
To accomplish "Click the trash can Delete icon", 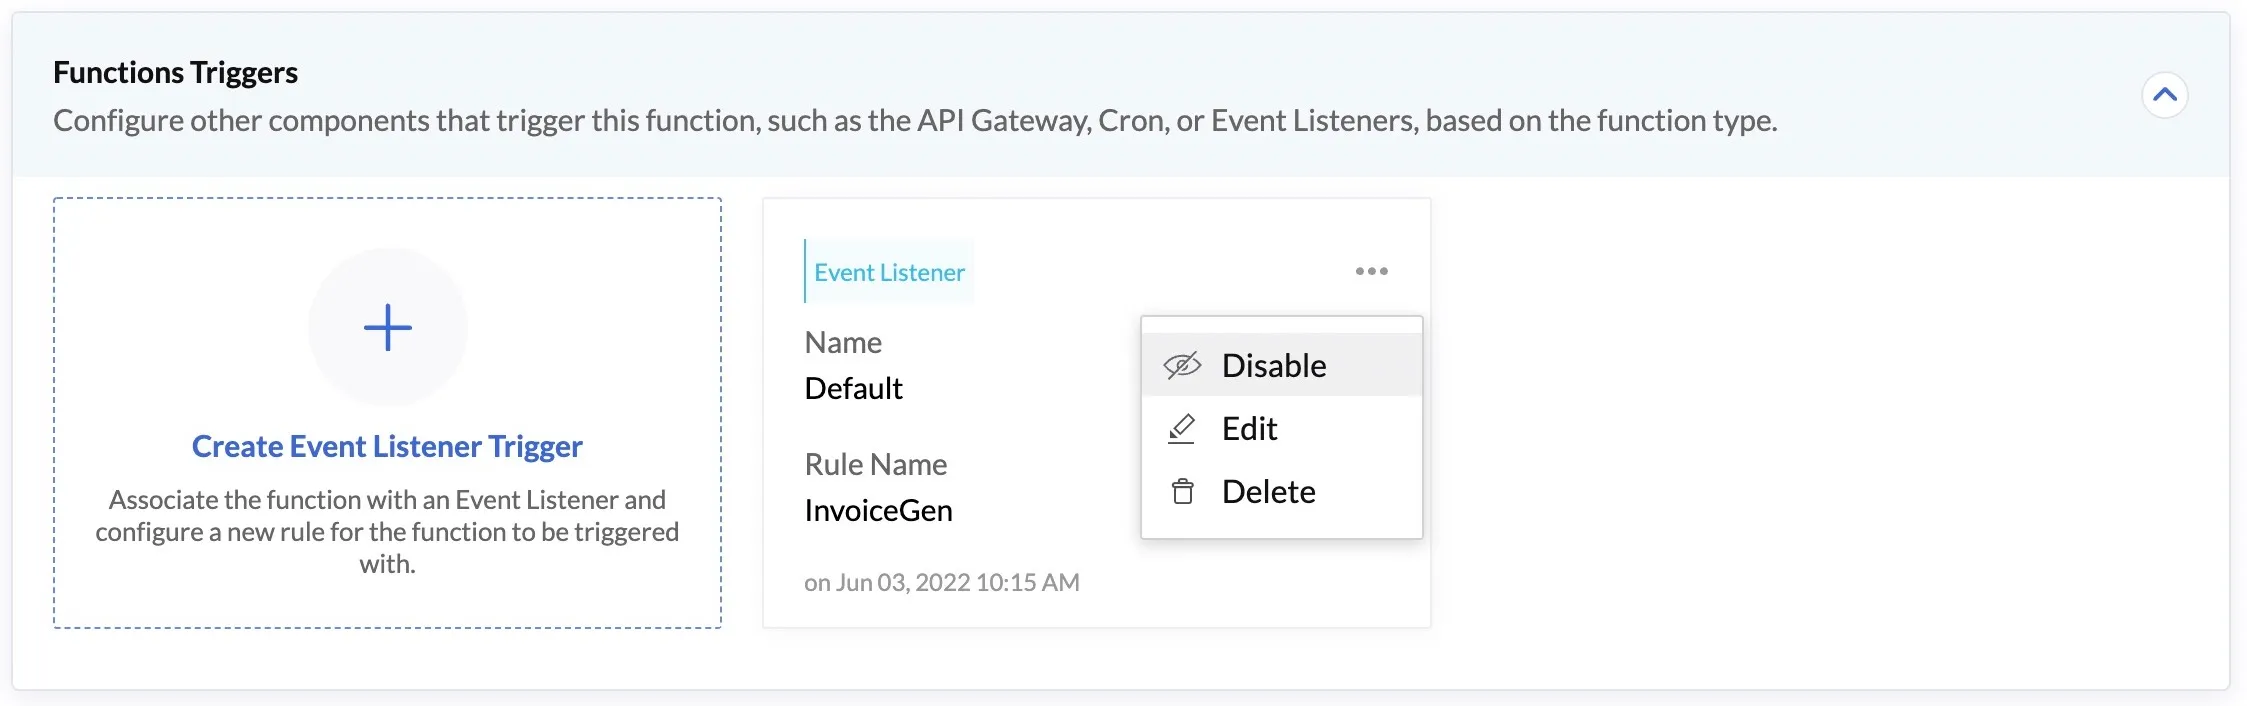I will [1182, 491].
